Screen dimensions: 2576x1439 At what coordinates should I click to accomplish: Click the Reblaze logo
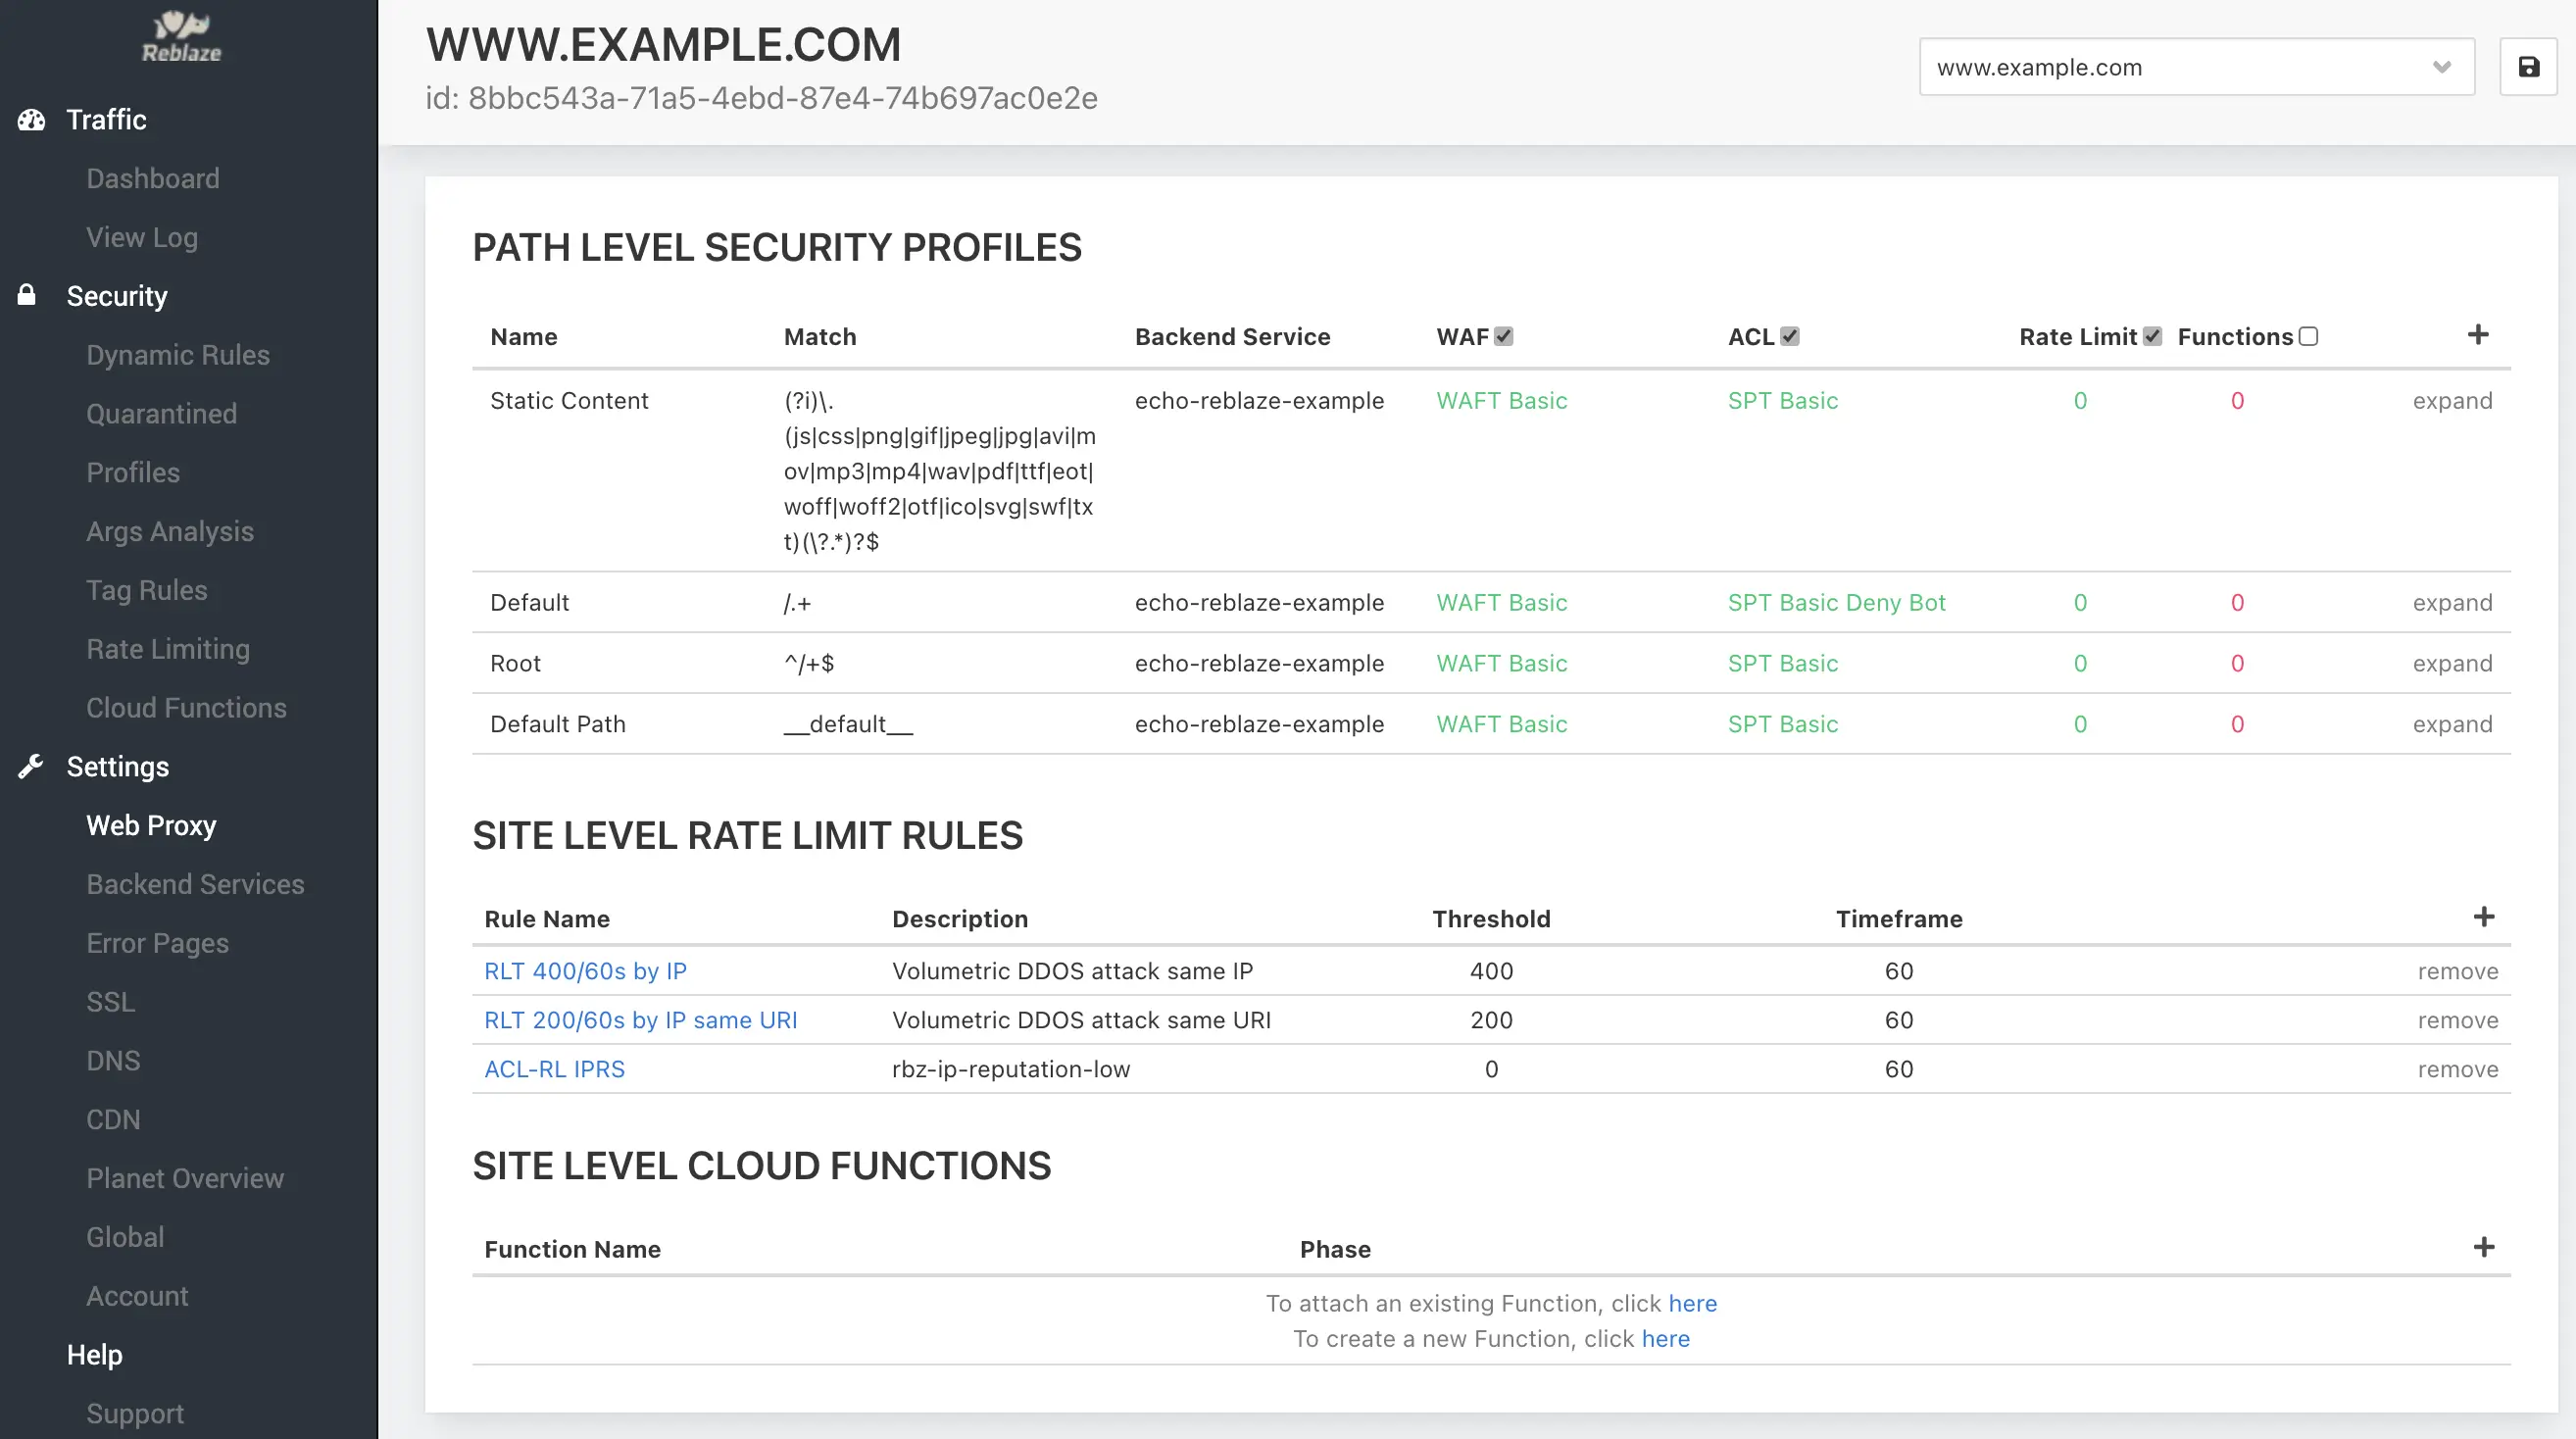[182, 37]
